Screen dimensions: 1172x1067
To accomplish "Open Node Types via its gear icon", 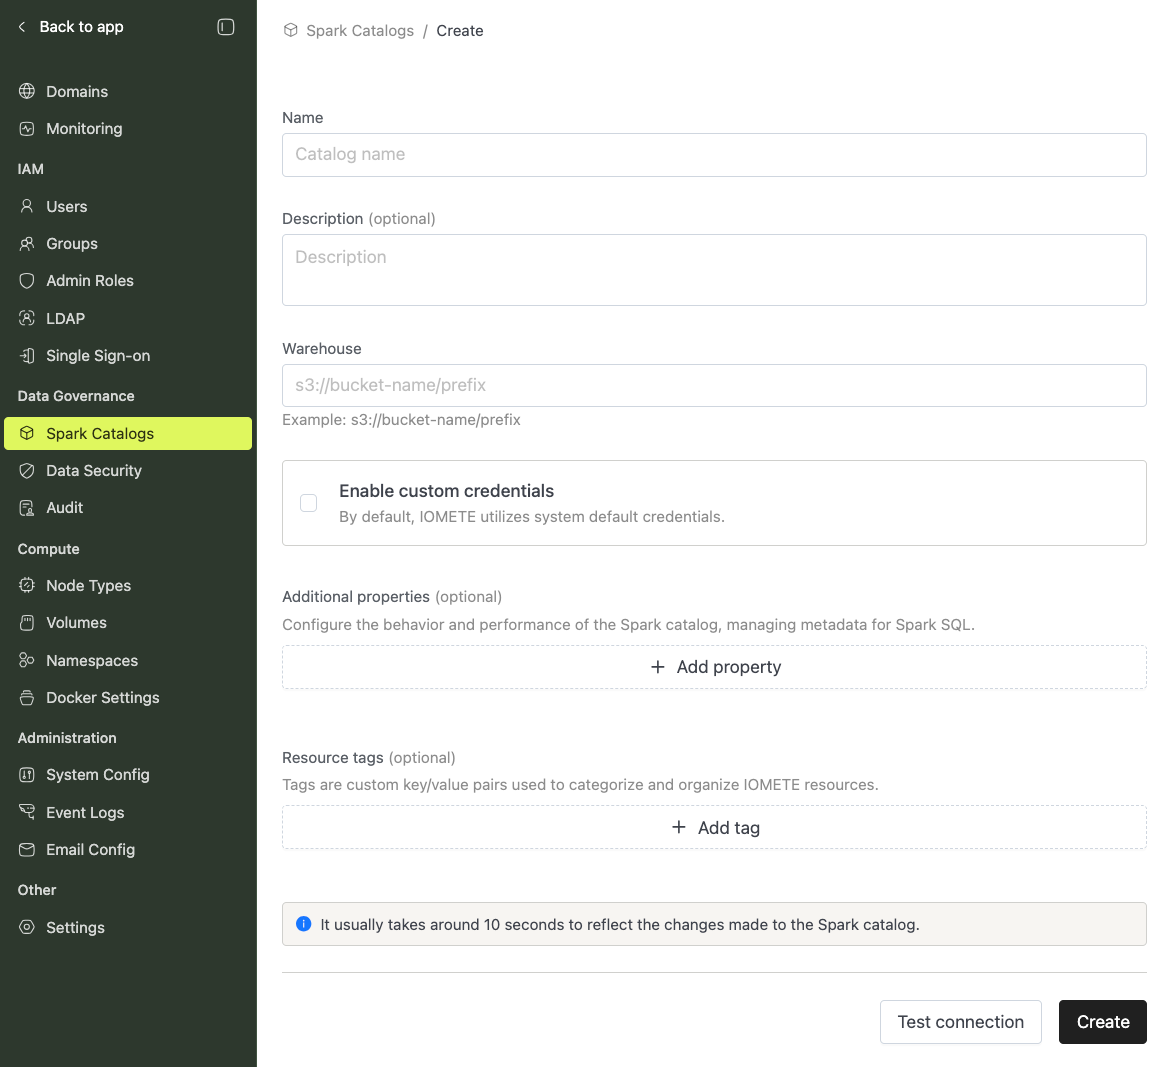I will point(26,585).
